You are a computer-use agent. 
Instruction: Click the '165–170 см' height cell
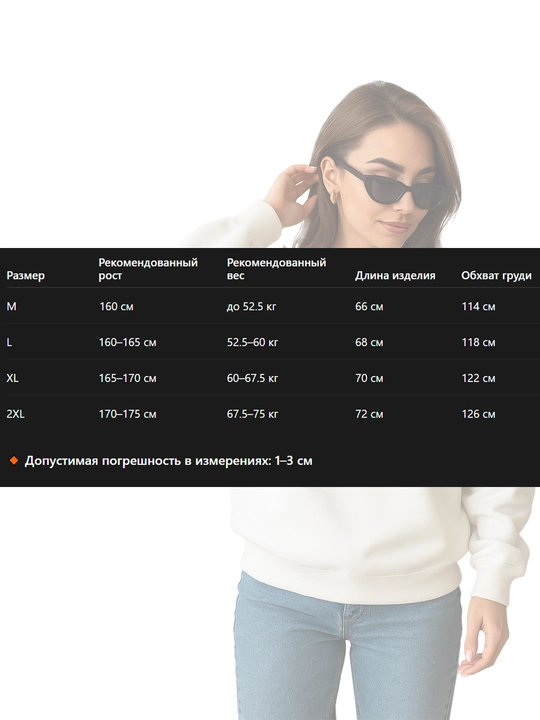tap(128, 378)
